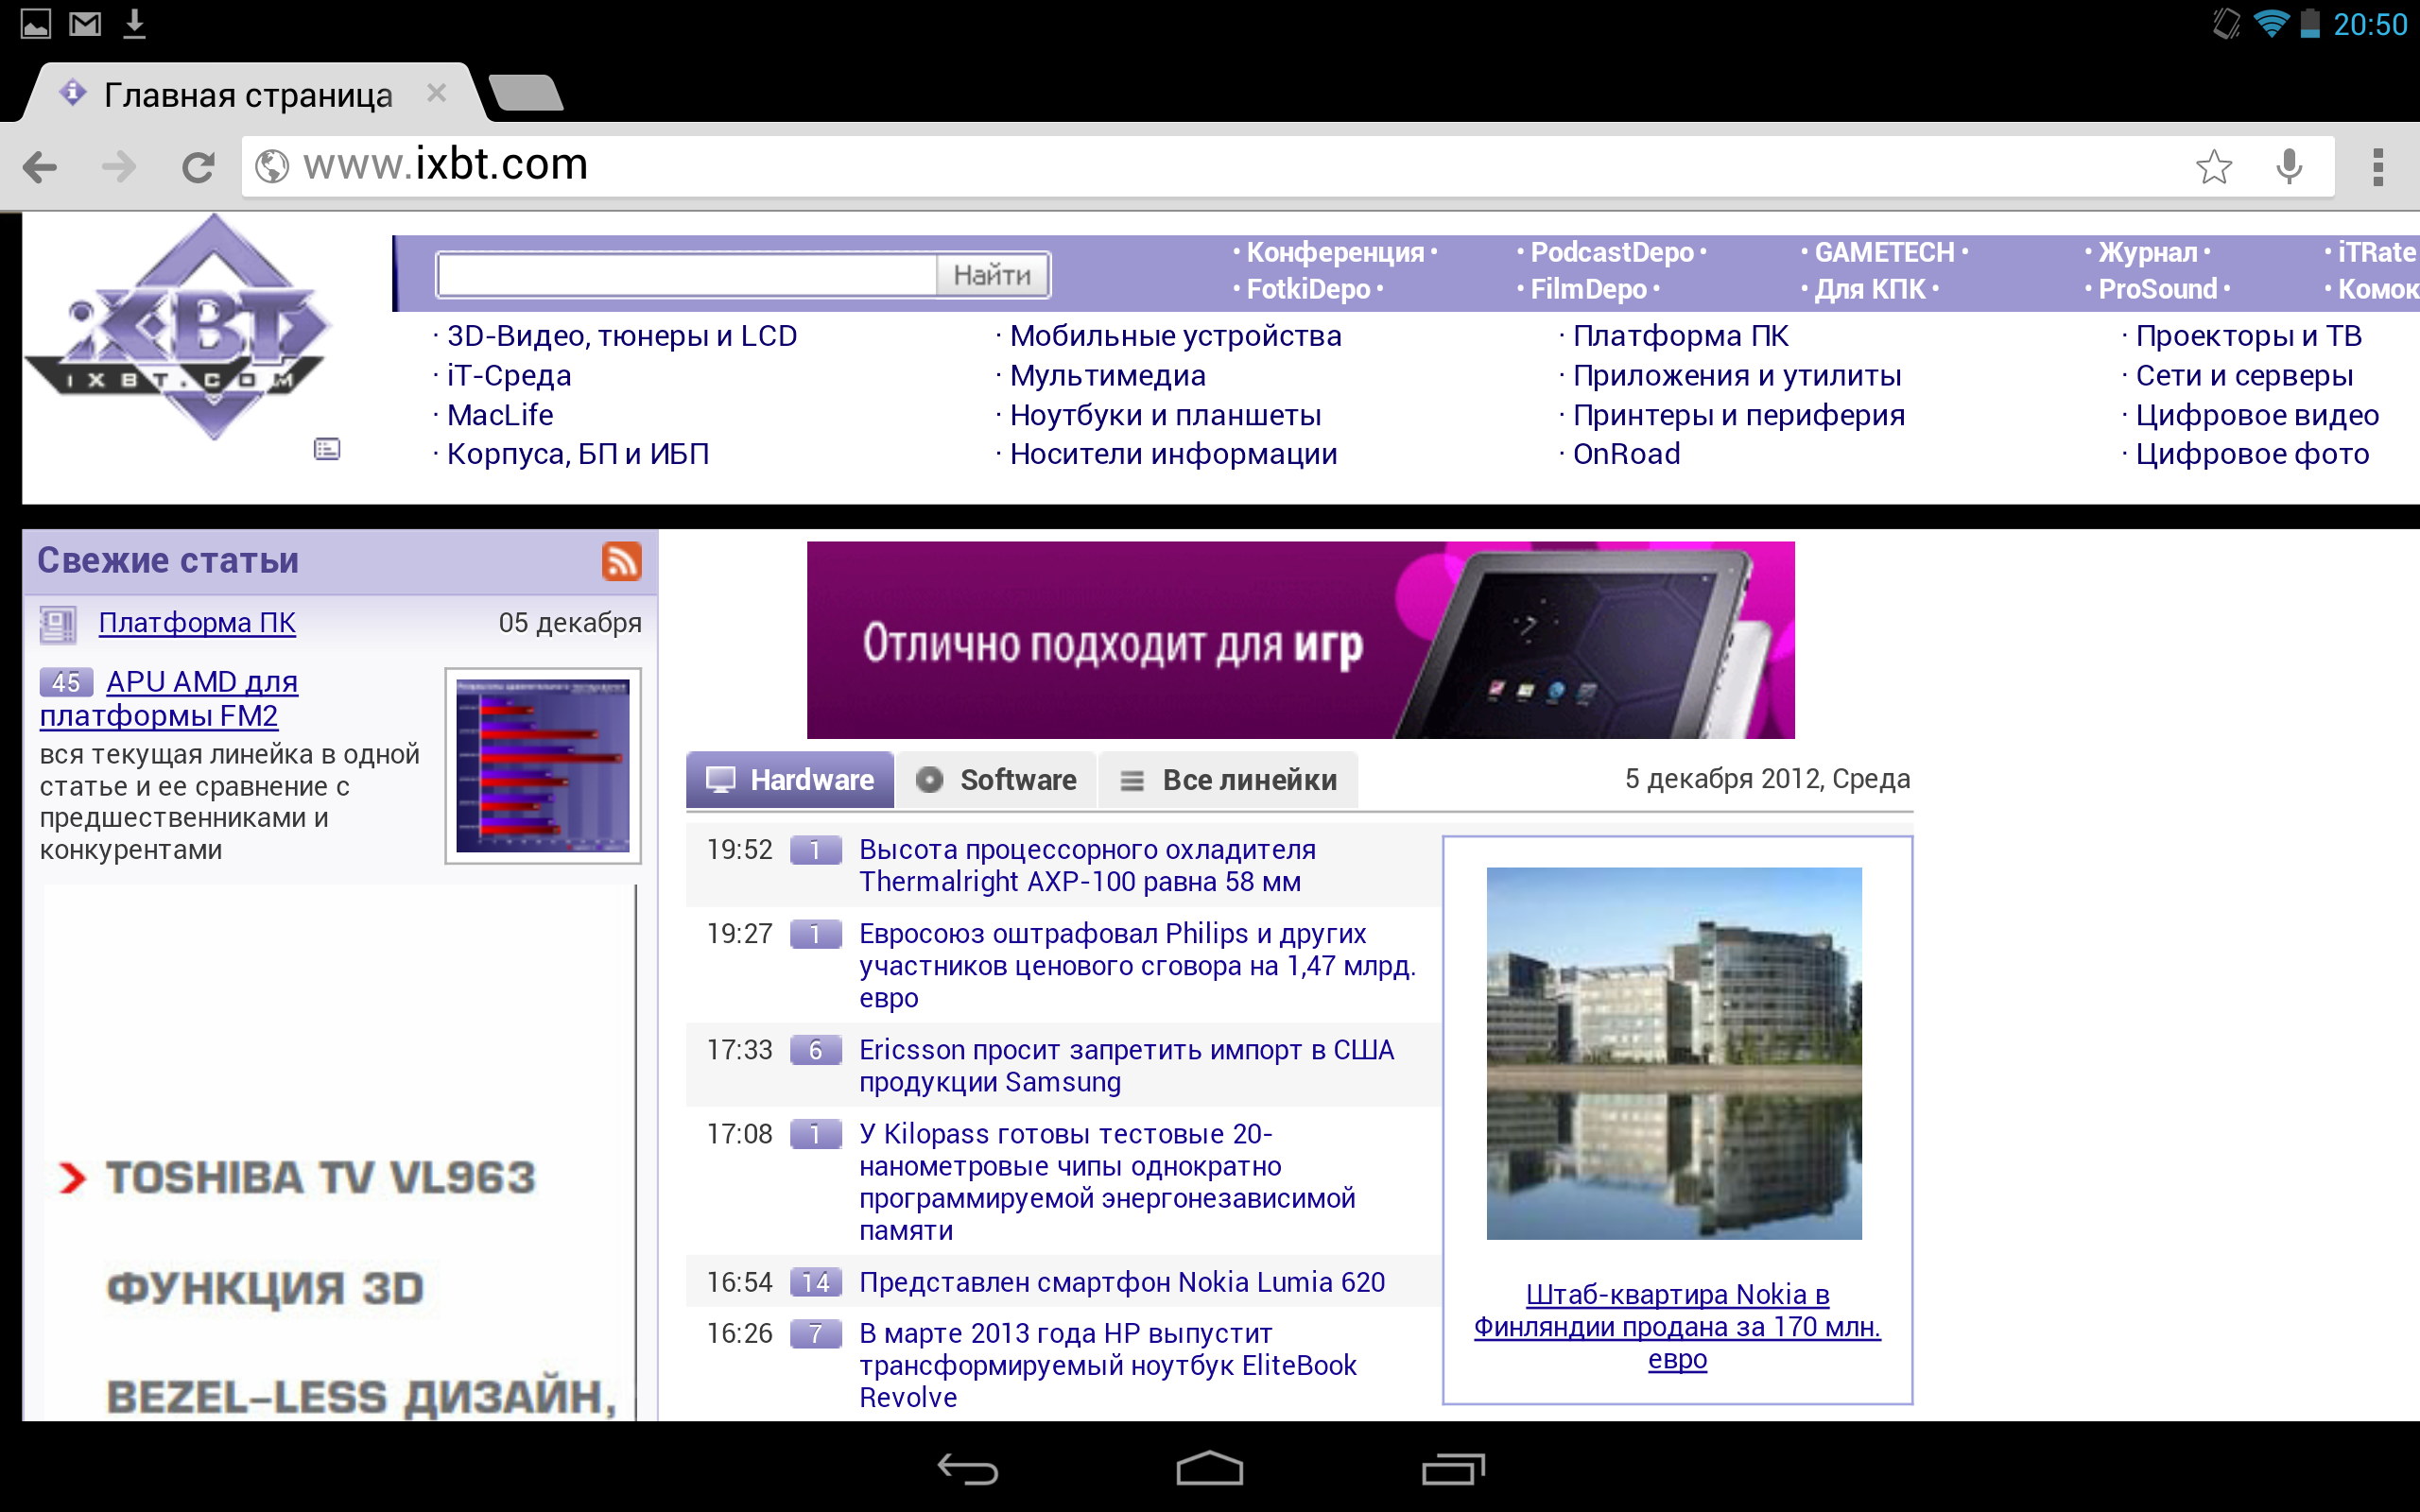The image size is (2420, 1512).
Task: Tap the browser forward arrow
Action: tap(119, 166)
